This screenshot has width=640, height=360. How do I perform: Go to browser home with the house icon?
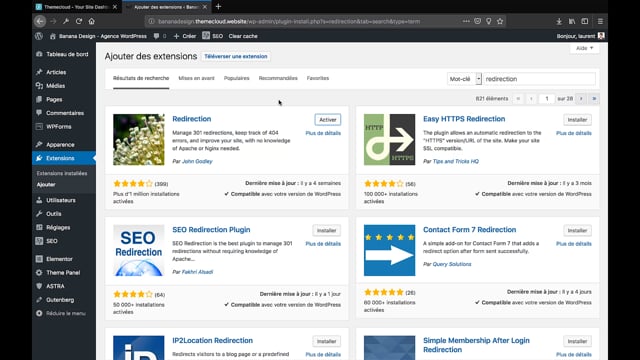click(91, 21)
